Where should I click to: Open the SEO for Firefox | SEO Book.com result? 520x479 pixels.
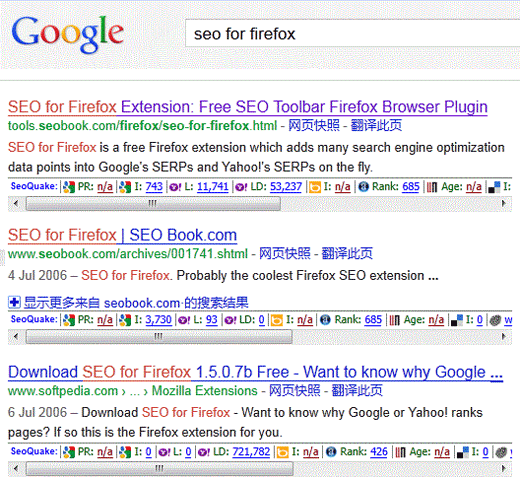(x=122, y=235)
